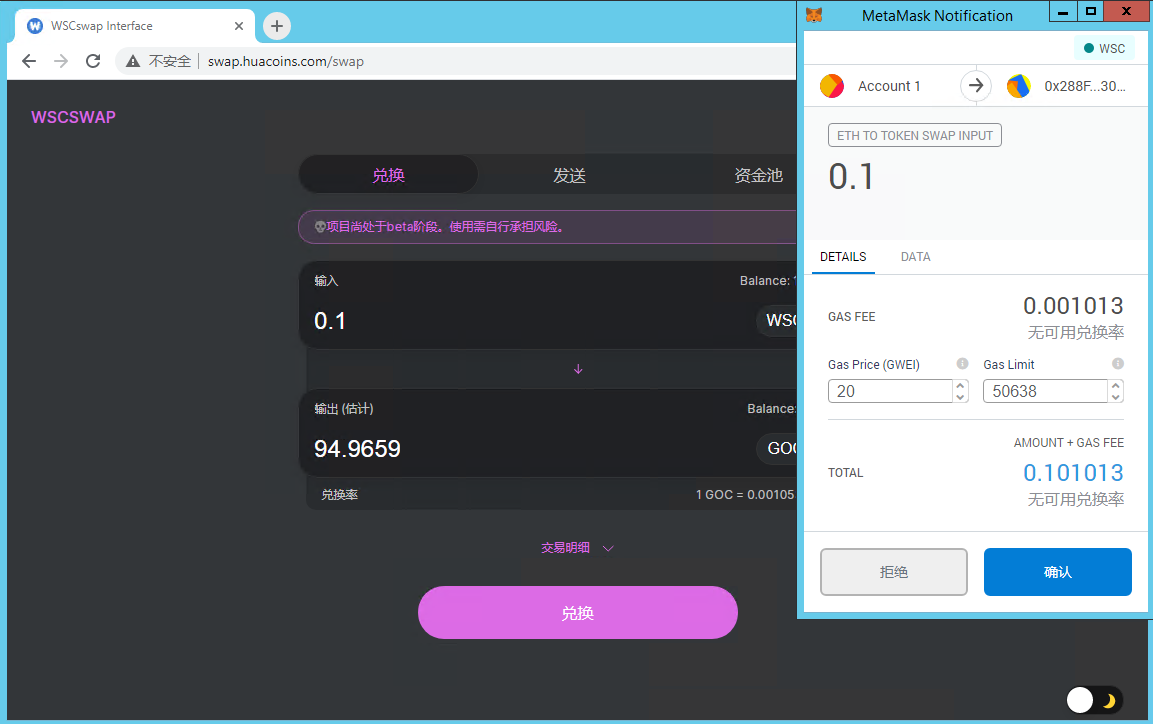Switch to the 发送 send tab
The width and height of the screenshot is (1153, 724).
click(569, 175)
